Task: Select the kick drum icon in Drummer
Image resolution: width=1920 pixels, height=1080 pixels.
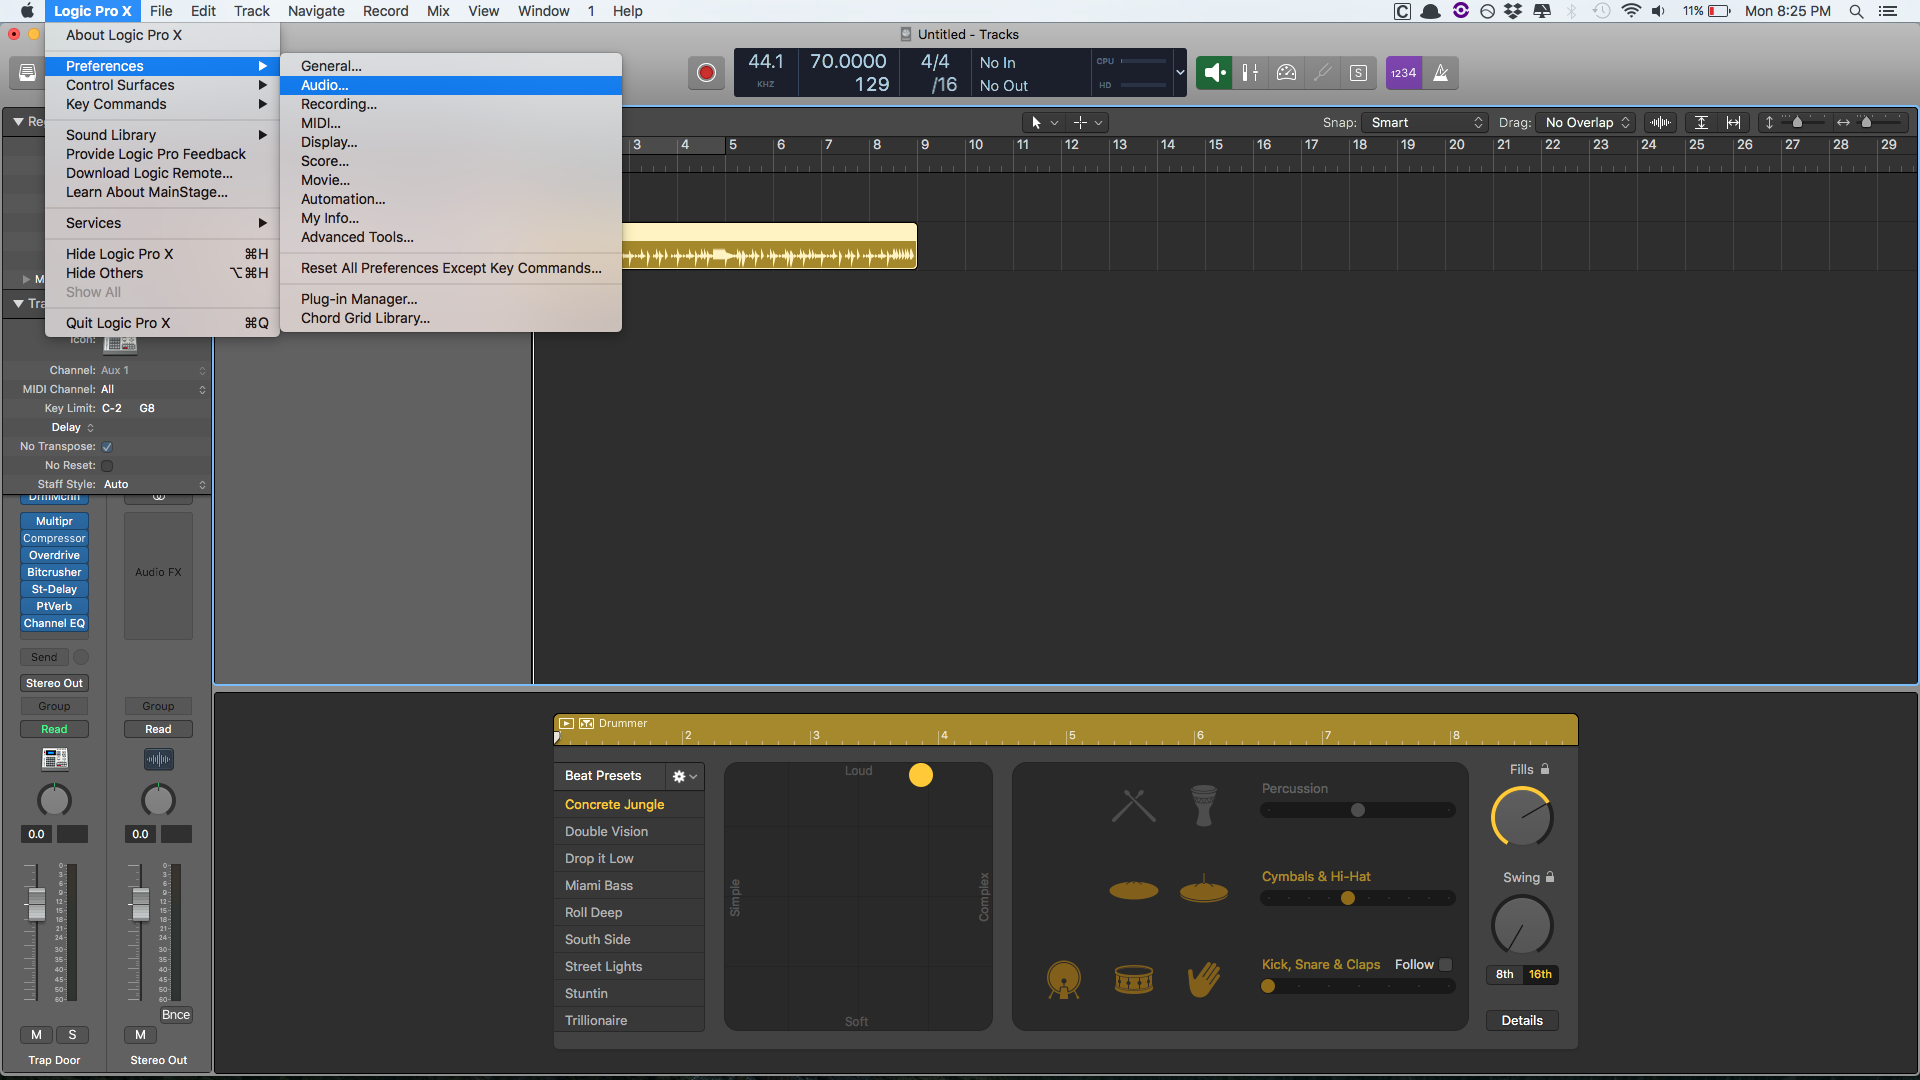Action: point(1063,980)
